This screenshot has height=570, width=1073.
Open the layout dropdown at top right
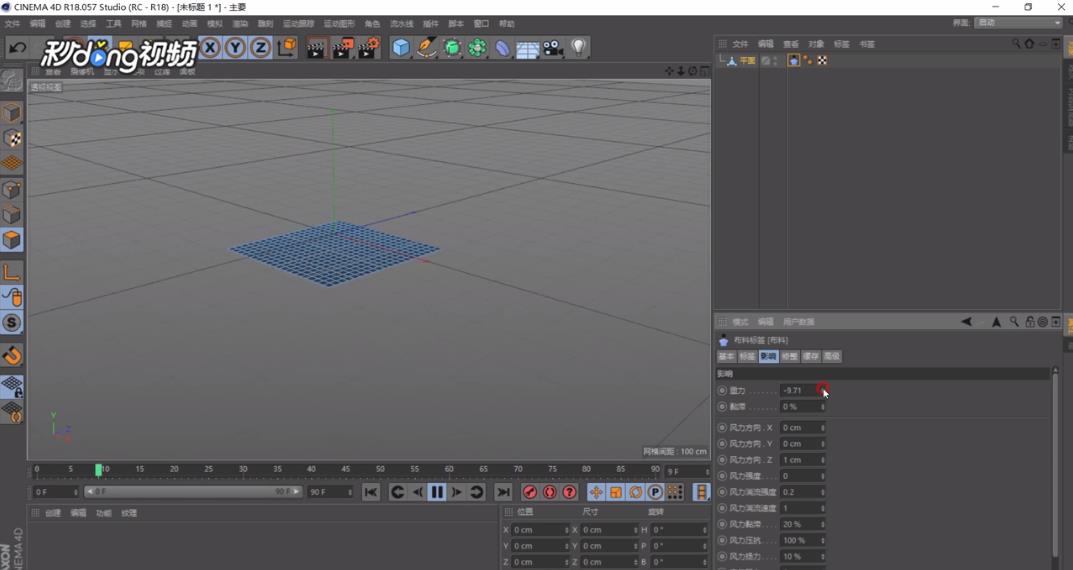[1018, 23]
